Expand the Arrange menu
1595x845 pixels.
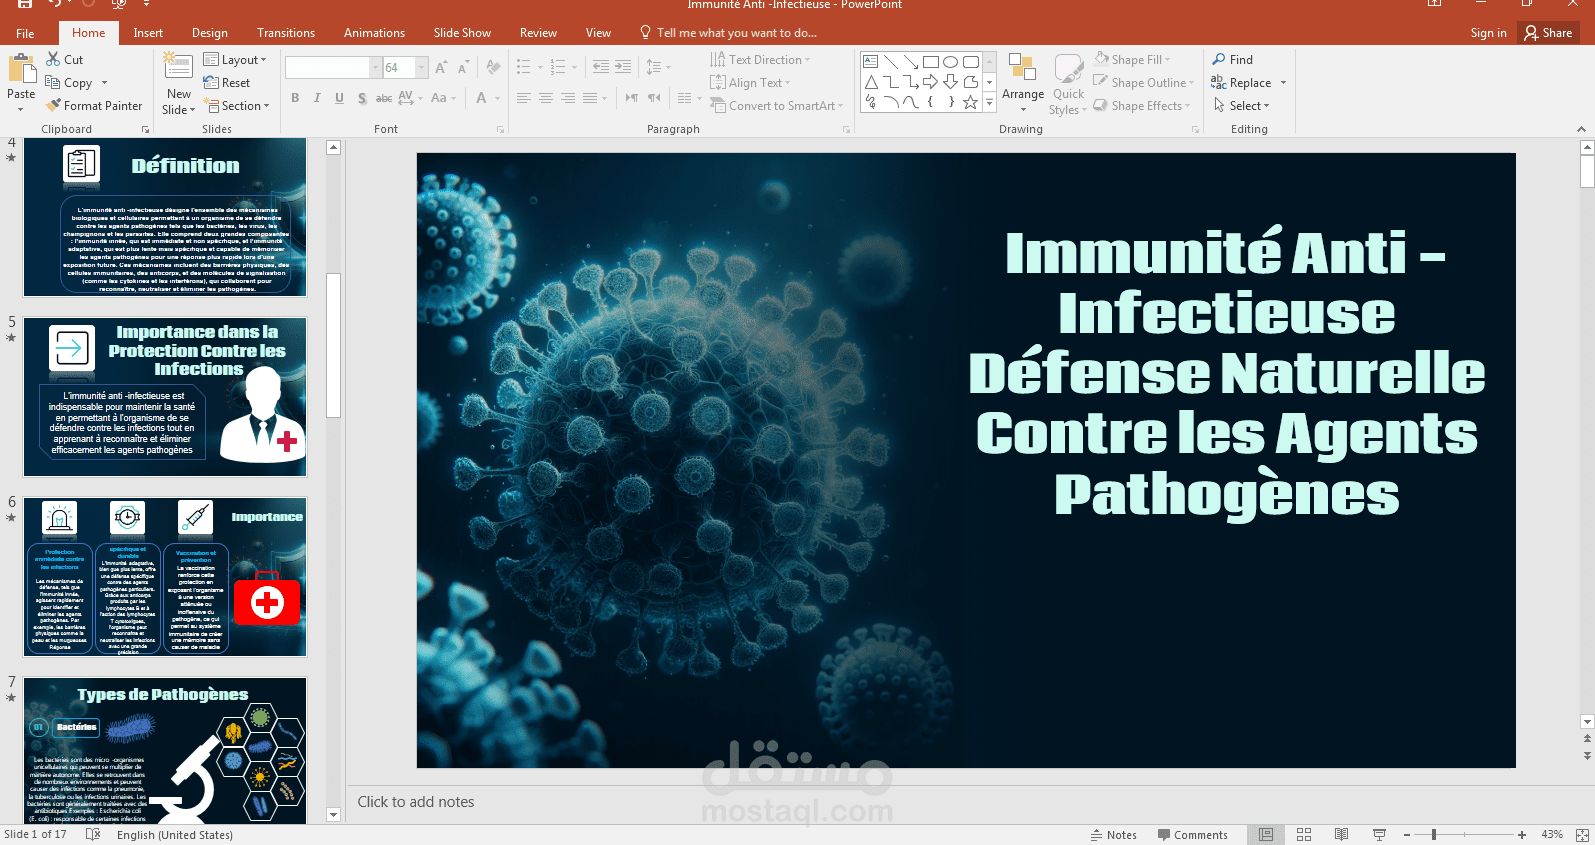pos(1023,83)
